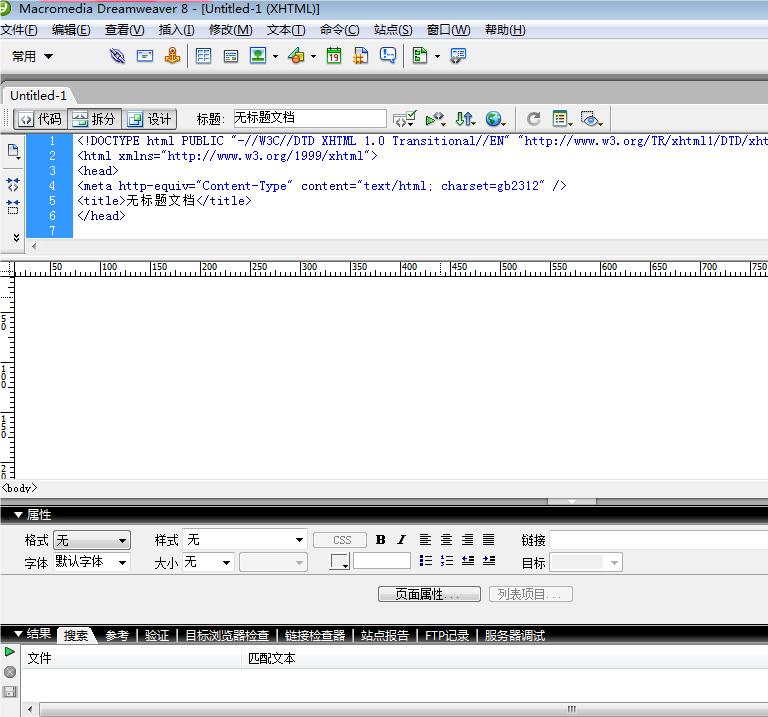Open the browser compatibility check icon
Screen dimensions: 768x717
point(405,119)
